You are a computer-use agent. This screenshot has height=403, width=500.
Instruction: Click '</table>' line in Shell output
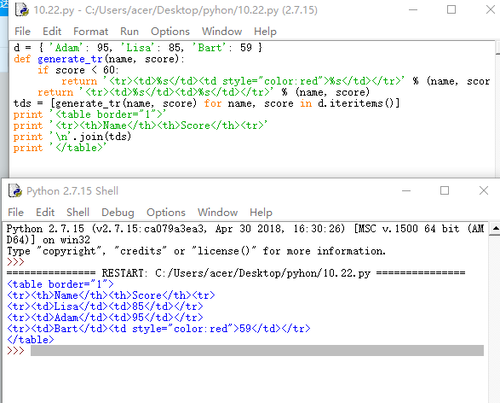(x=30, y=340)
